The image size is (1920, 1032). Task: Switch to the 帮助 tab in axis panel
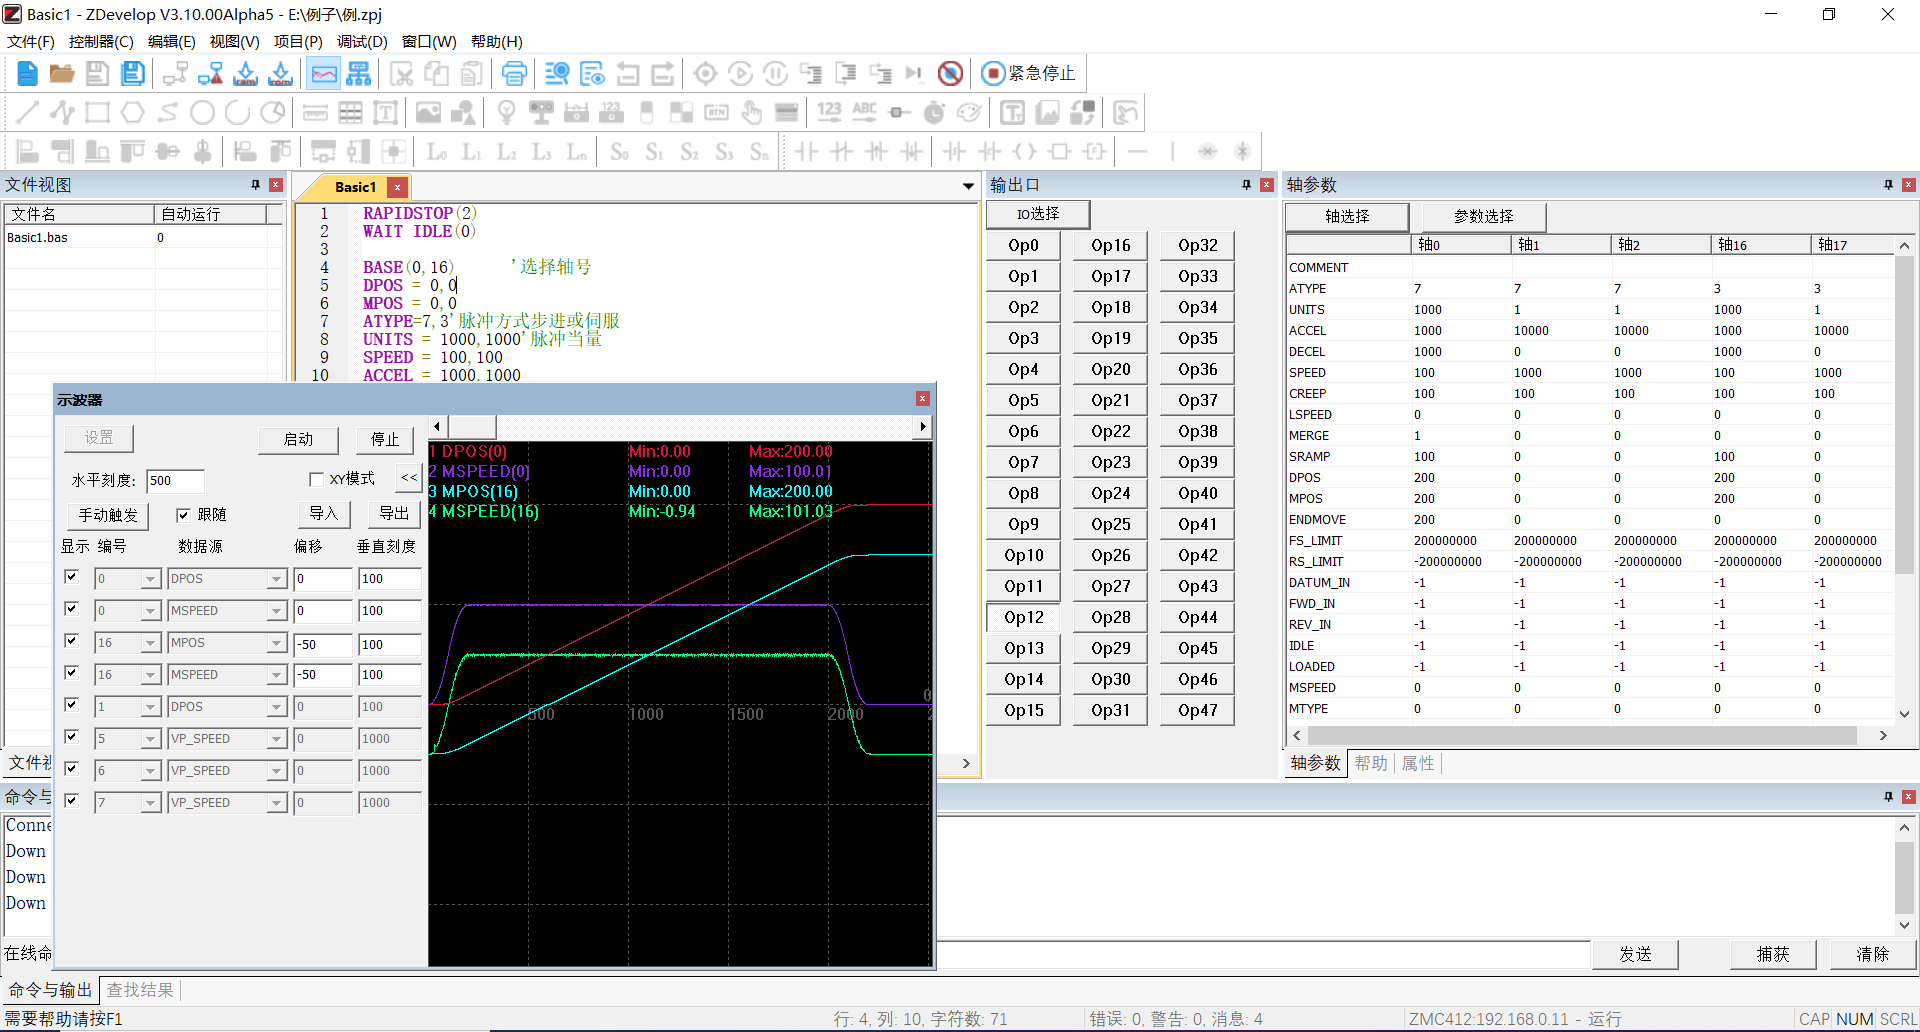click(x=1371, y=764)
